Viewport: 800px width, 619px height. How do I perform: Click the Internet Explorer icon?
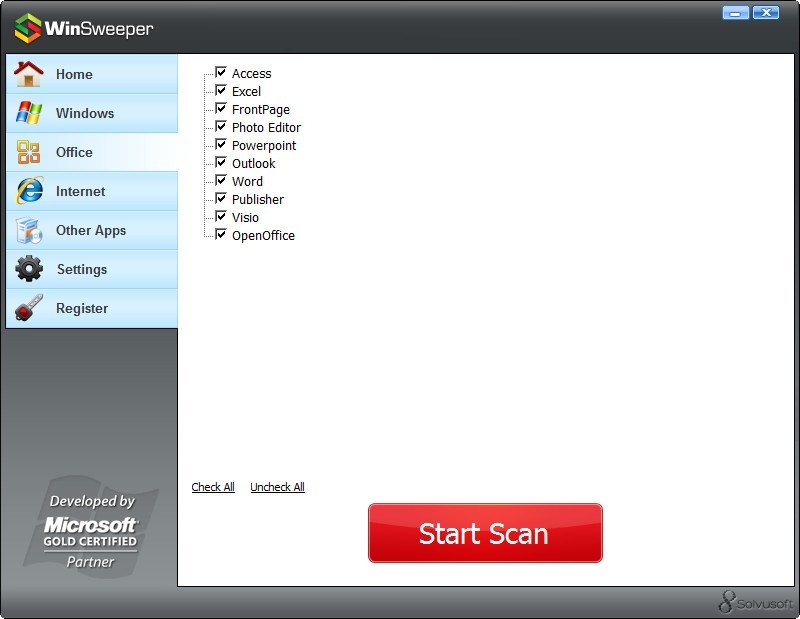coord(30,191)
